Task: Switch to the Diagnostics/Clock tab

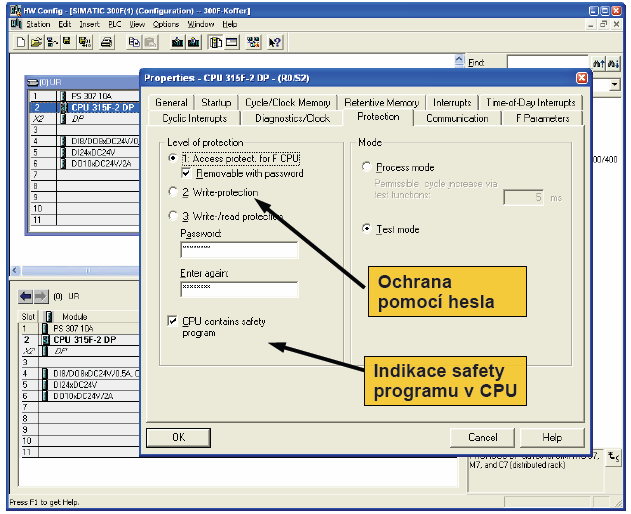Action: 292,118
